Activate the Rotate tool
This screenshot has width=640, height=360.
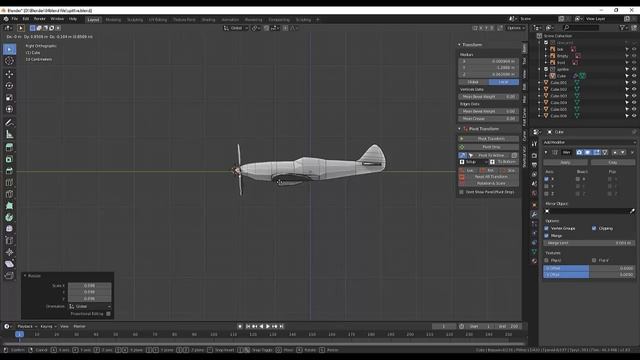pos(9,86)
